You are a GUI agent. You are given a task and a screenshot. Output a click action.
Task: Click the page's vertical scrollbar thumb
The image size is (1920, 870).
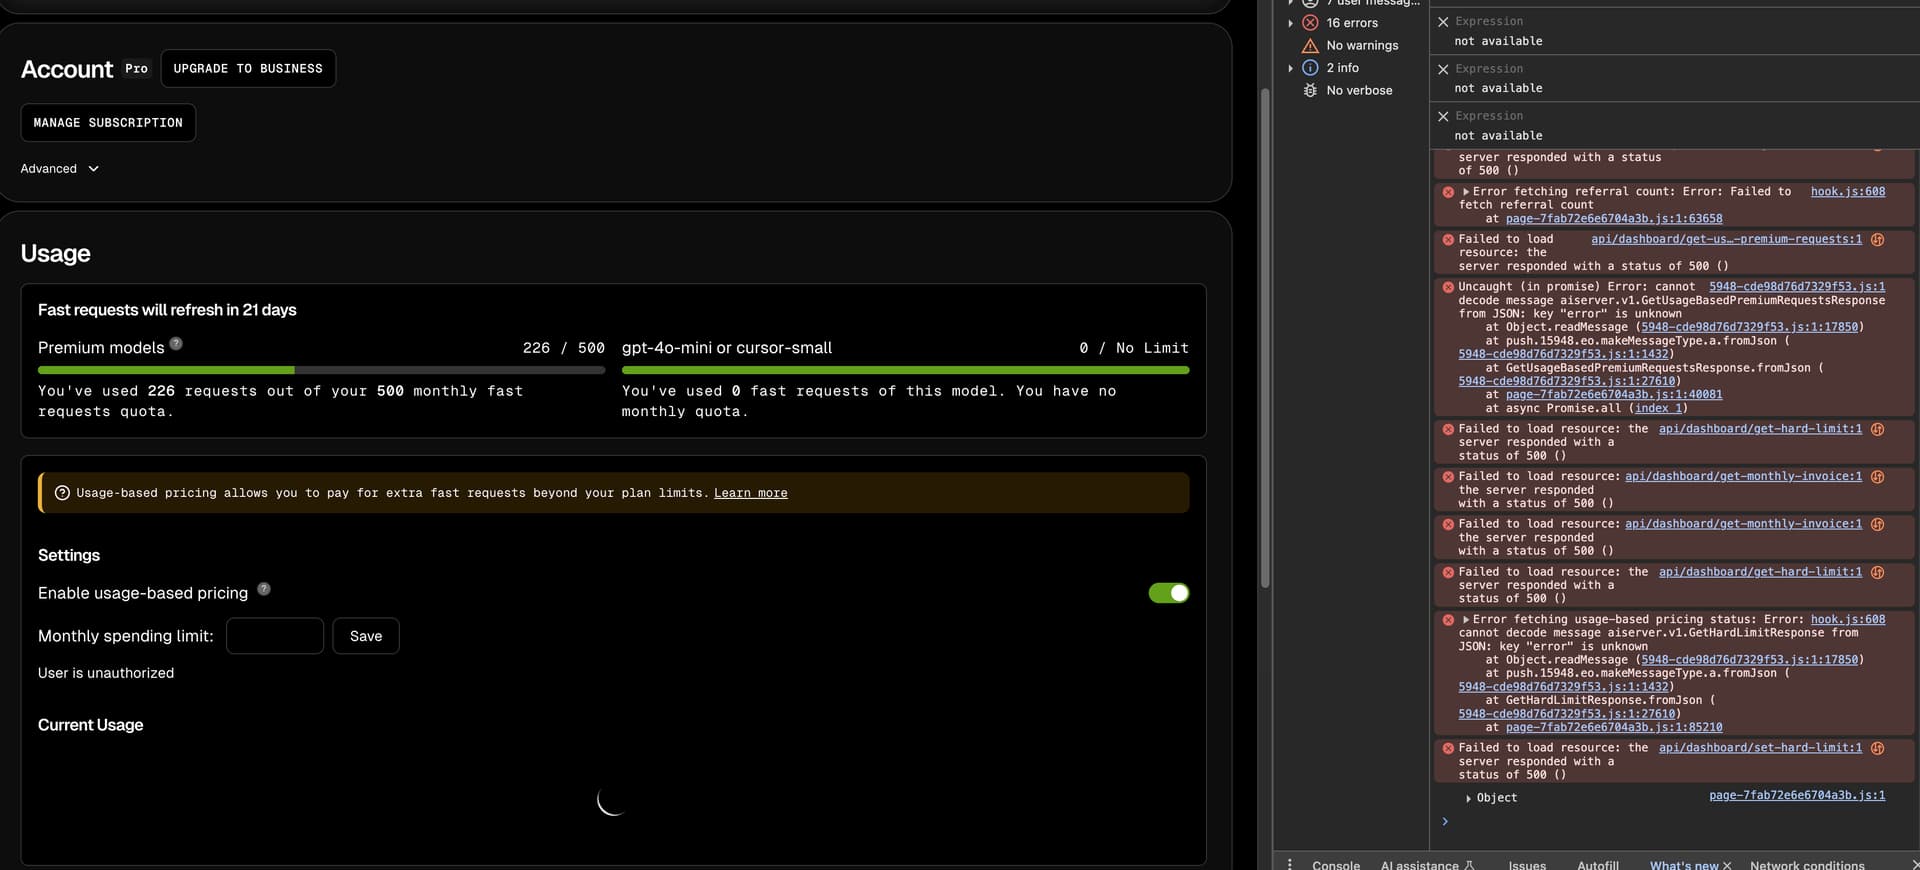click(1265, 338)
